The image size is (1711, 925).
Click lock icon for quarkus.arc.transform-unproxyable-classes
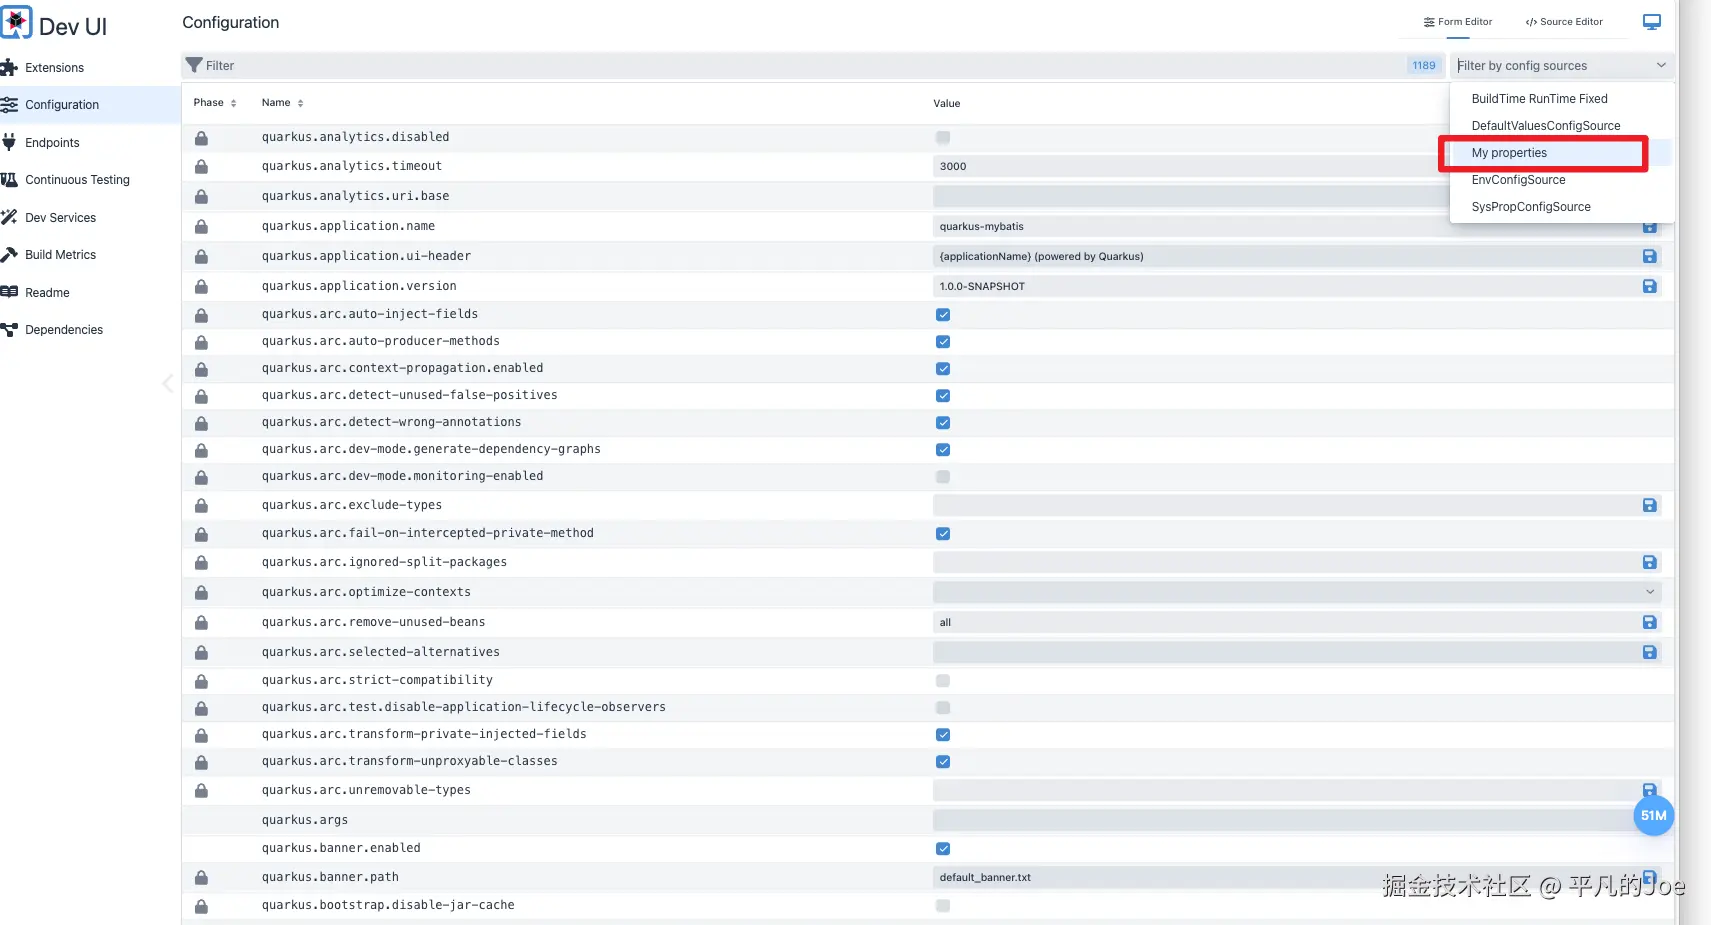(x=201, y=762)
